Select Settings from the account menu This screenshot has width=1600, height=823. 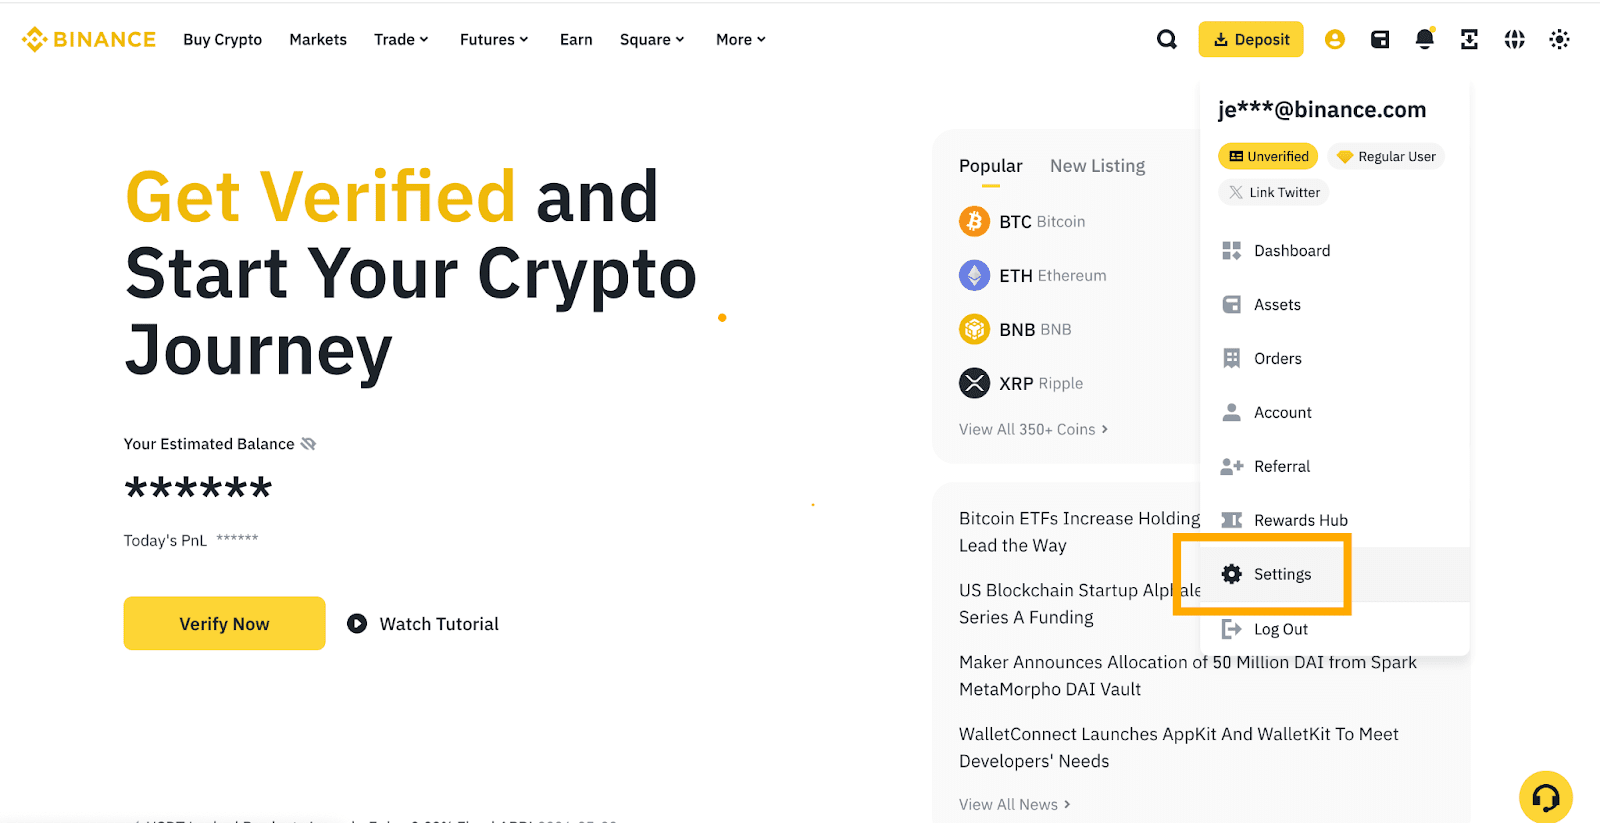1282,574
